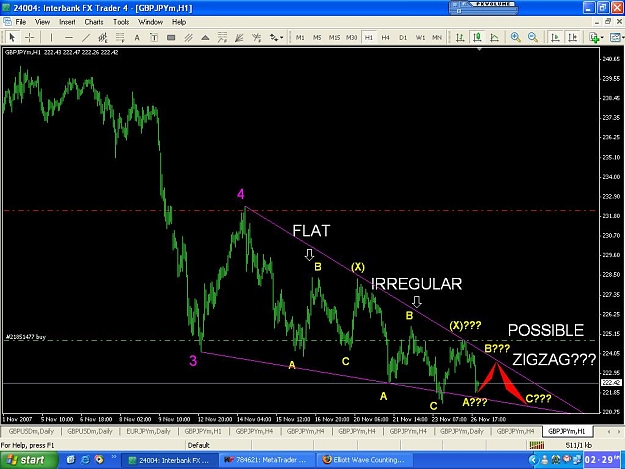Click the Windows start button
The width and height of the screenshot is (625, 469).
[x=28, y=460]
